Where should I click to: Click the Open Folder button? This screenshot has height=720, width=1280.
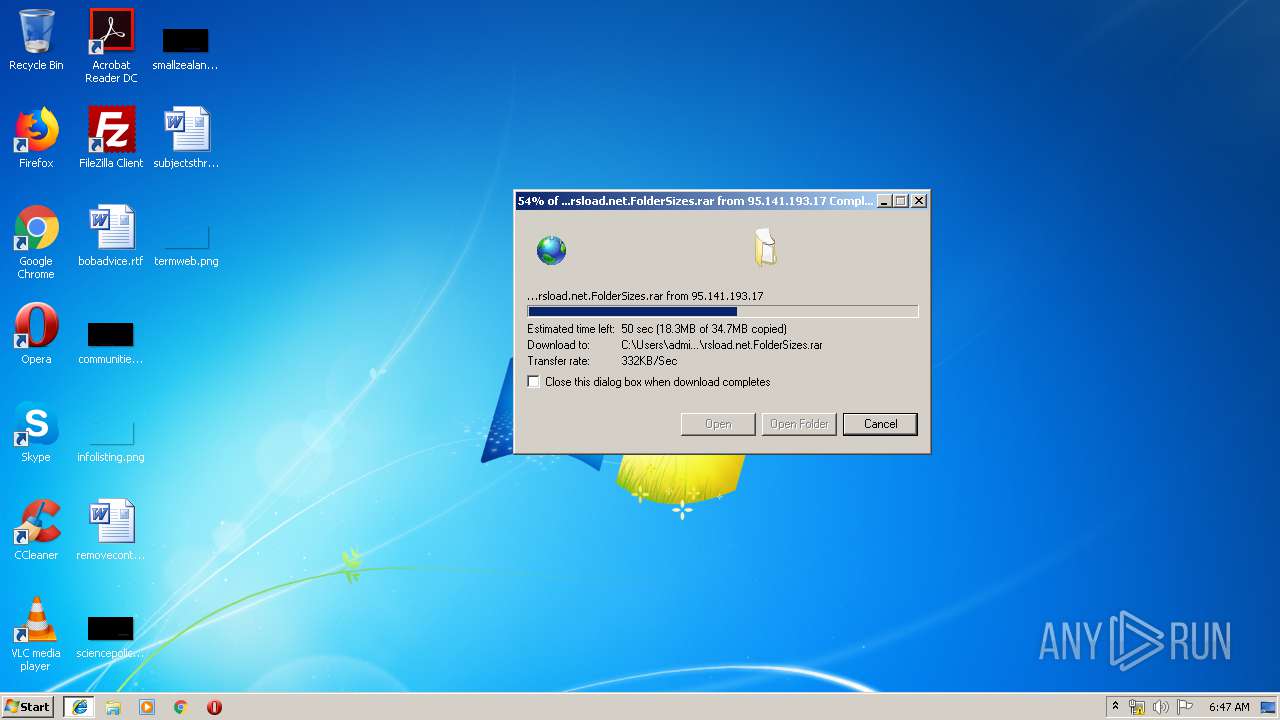click(x=799, y=424)
